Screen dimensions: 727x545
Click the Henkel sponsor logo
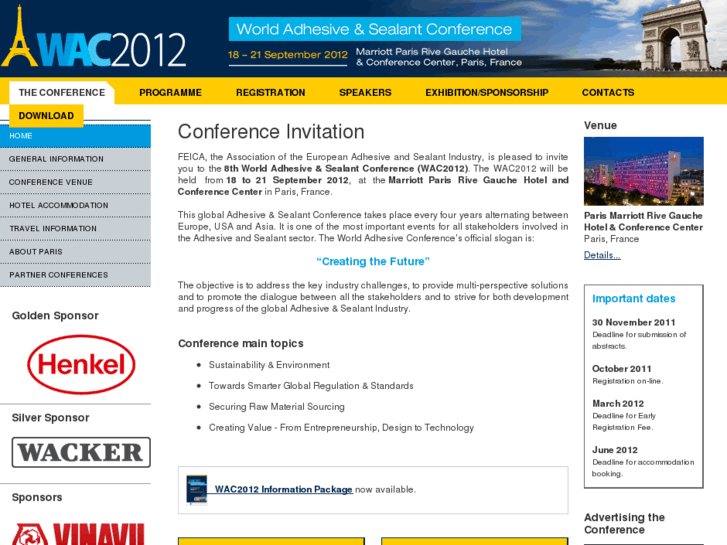[81, 365]
